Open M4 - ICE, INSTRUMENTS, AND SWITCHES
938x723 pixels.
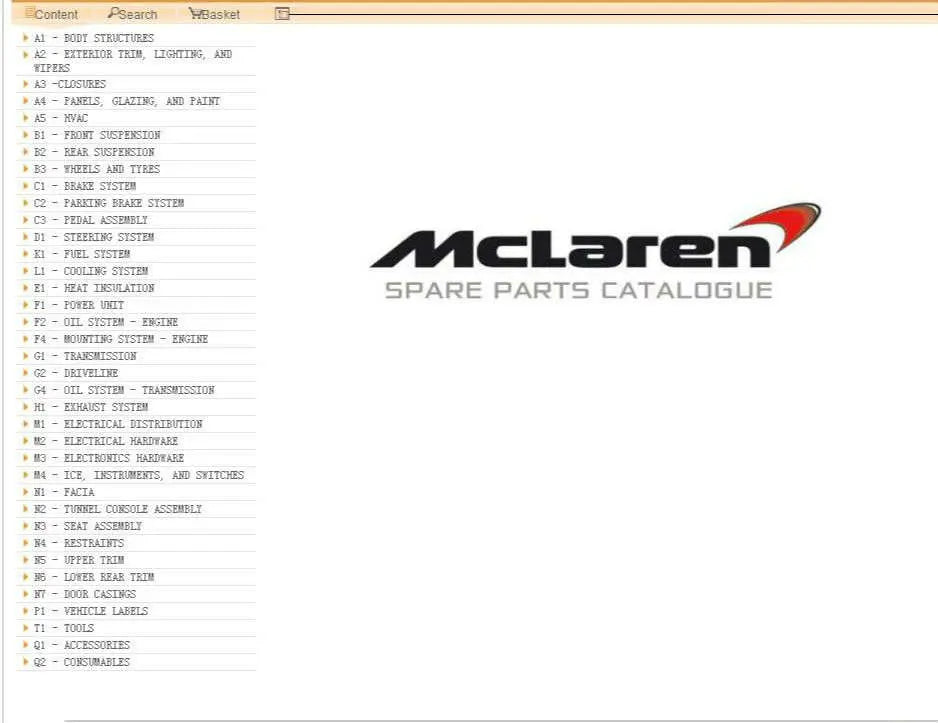tap(135, 474)
